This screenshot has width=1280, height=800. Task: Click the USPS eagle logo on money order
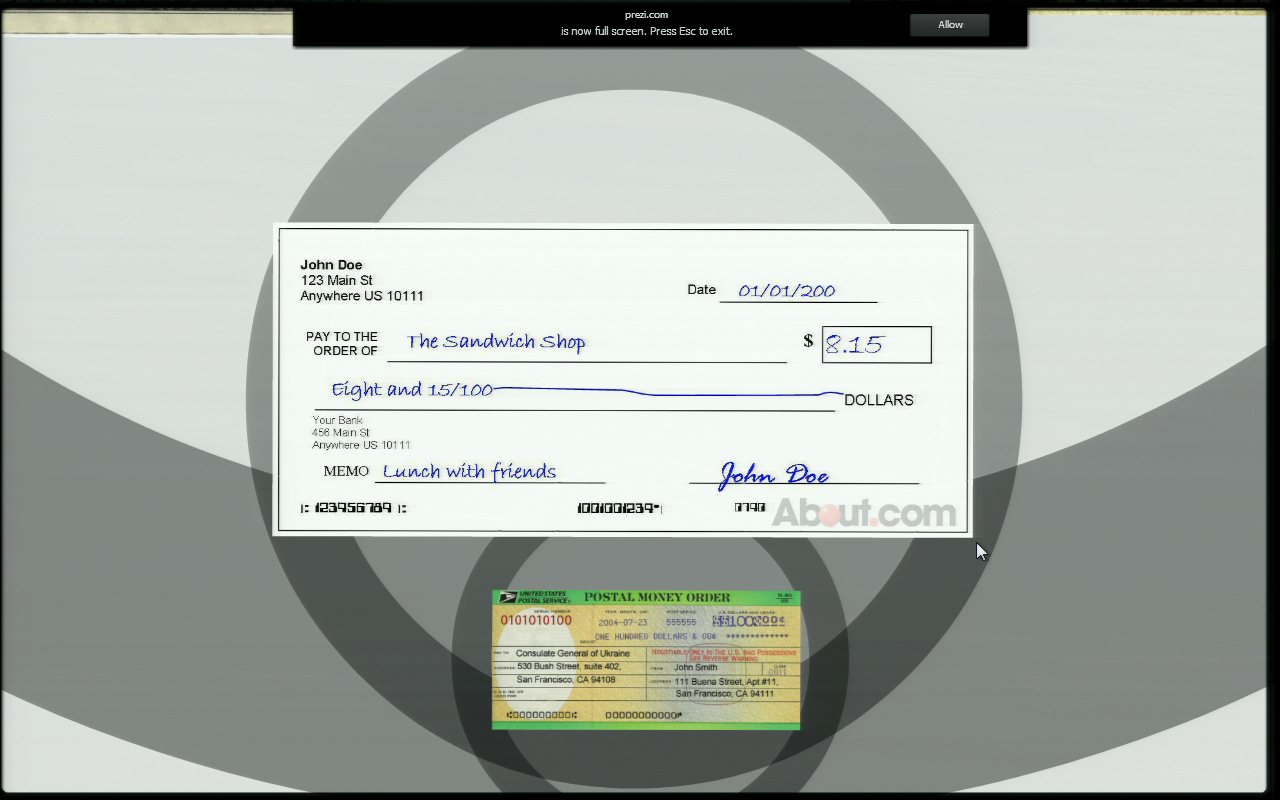(507, 597)
